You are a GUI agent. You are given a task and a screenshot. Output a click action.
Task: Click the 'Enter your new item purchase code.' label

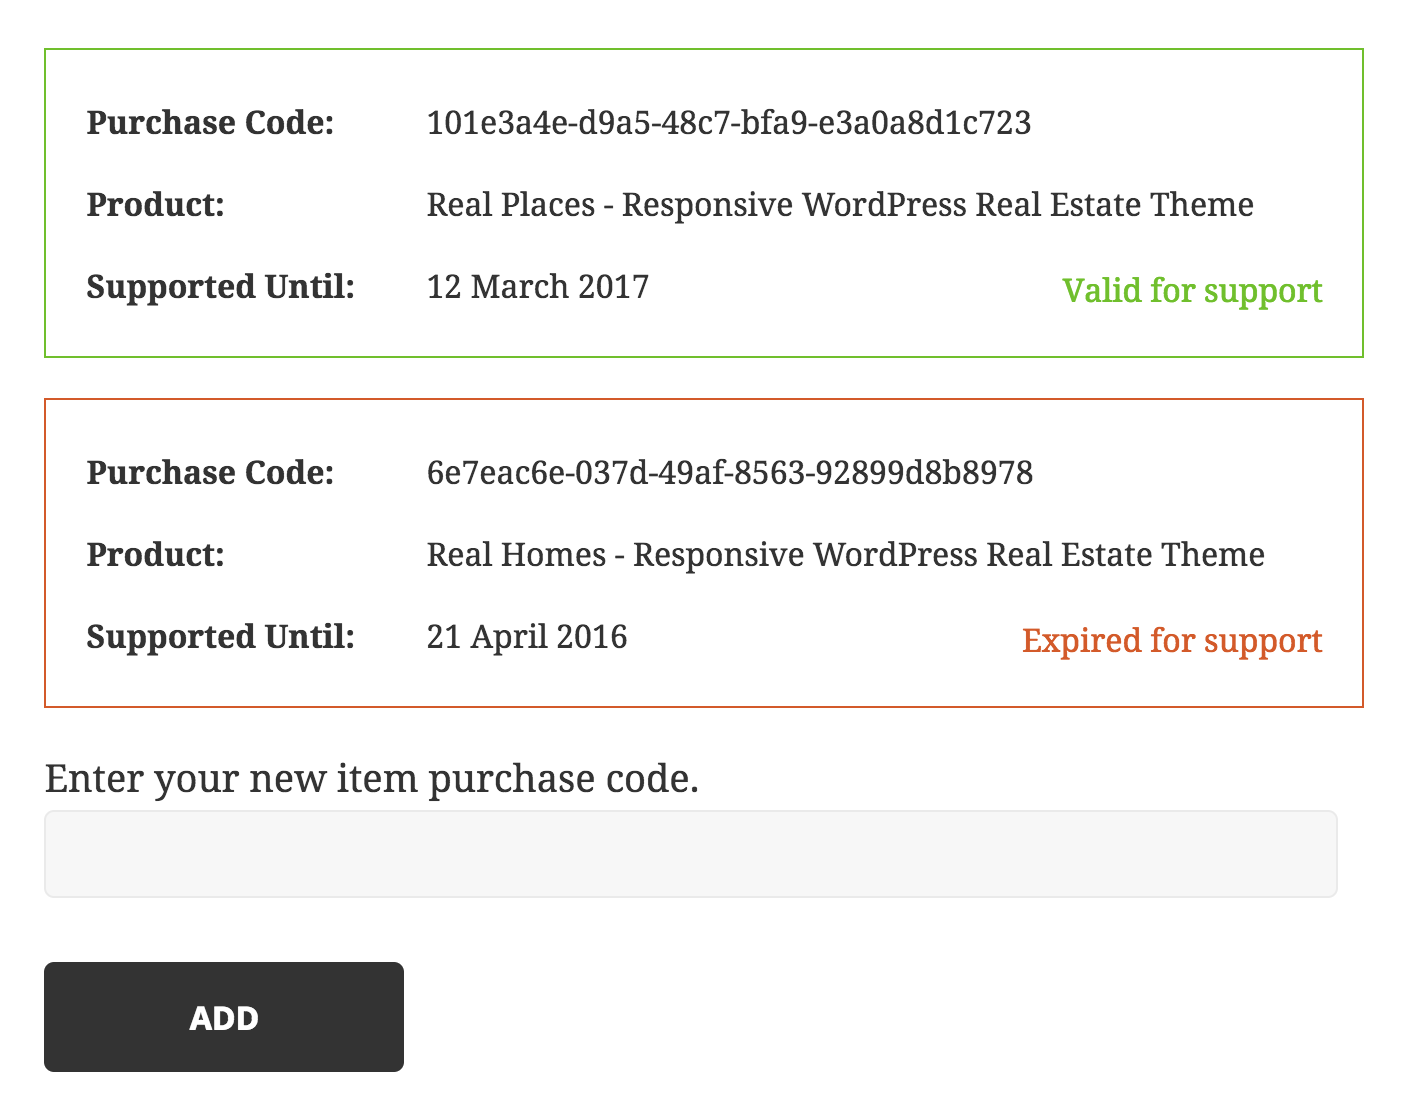click(372, 778)
